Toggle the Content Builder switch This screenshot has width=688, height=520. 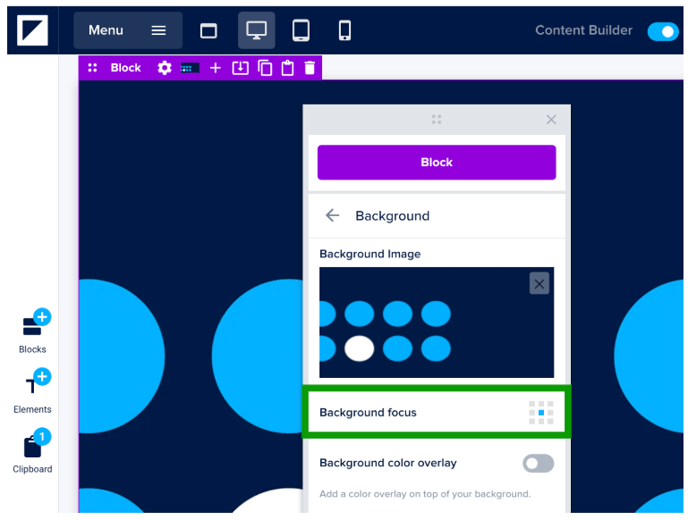[662, 31]
